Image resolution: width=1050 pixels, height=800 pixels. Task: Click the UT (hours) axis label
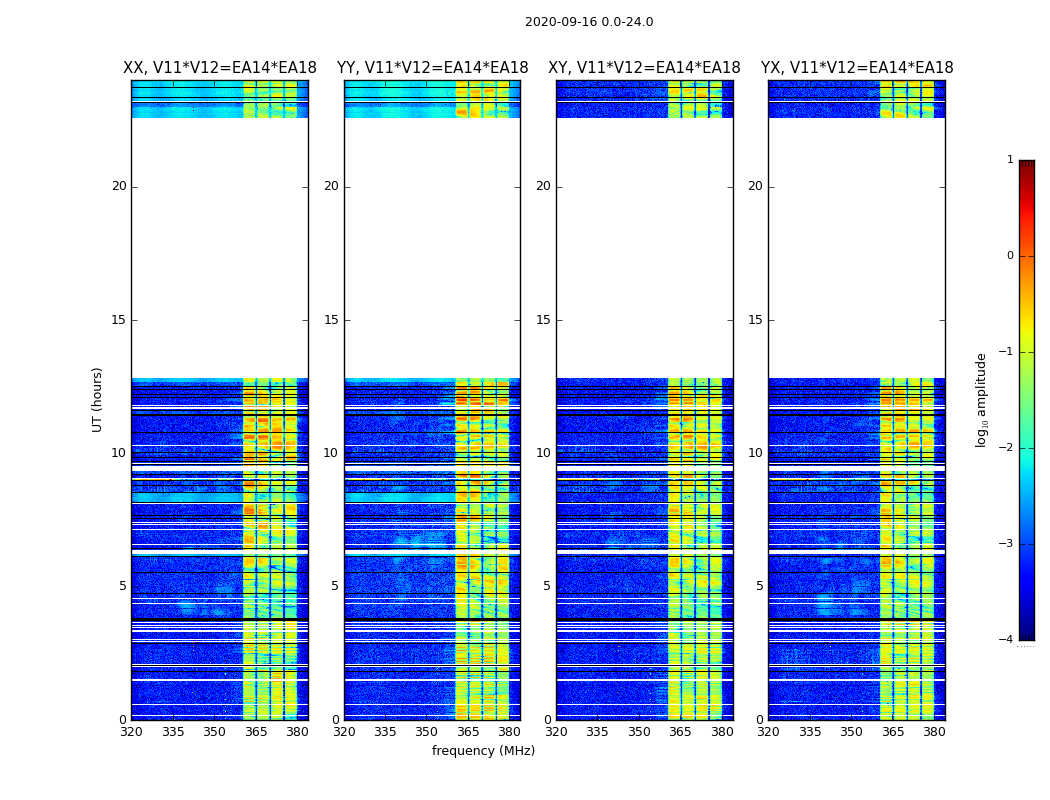tap(97, 400)
